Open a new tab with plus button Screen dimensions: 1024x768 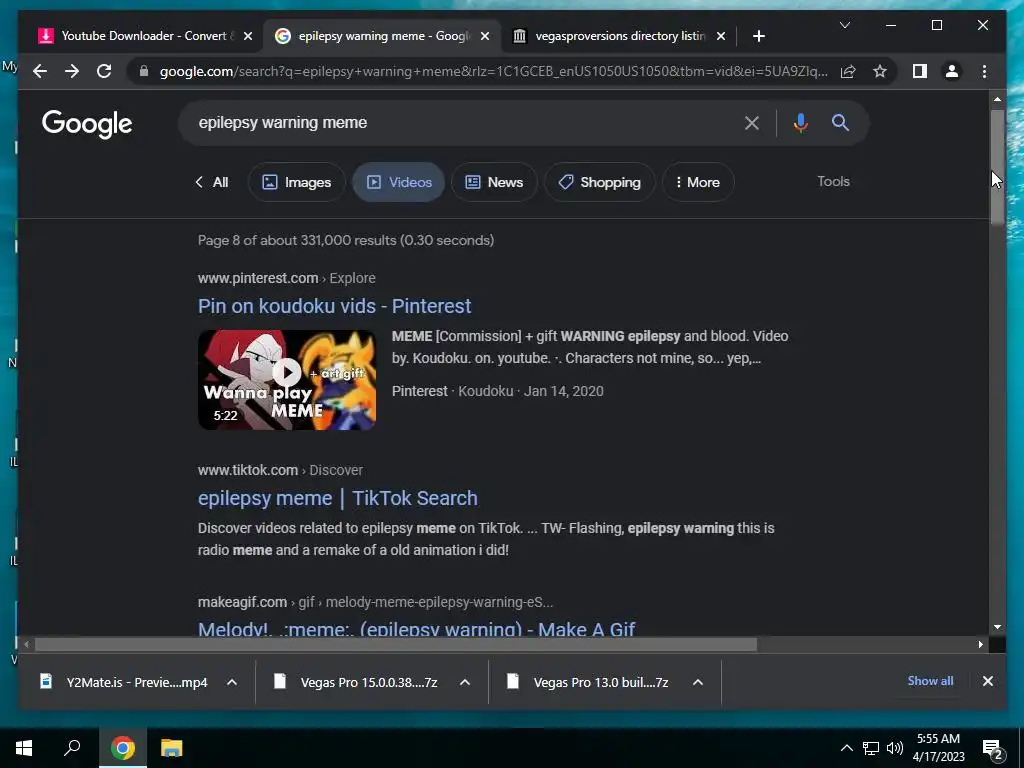[x=758, y=36]
